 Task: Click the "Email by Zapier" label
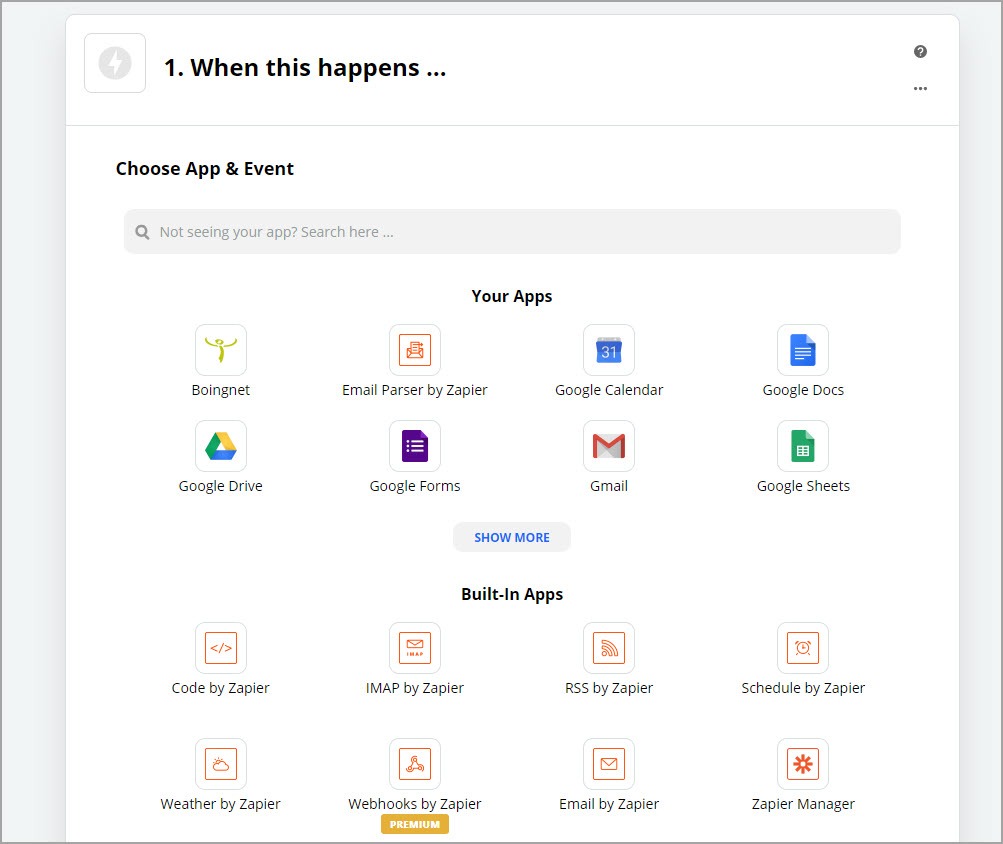[x=609, y=804]
